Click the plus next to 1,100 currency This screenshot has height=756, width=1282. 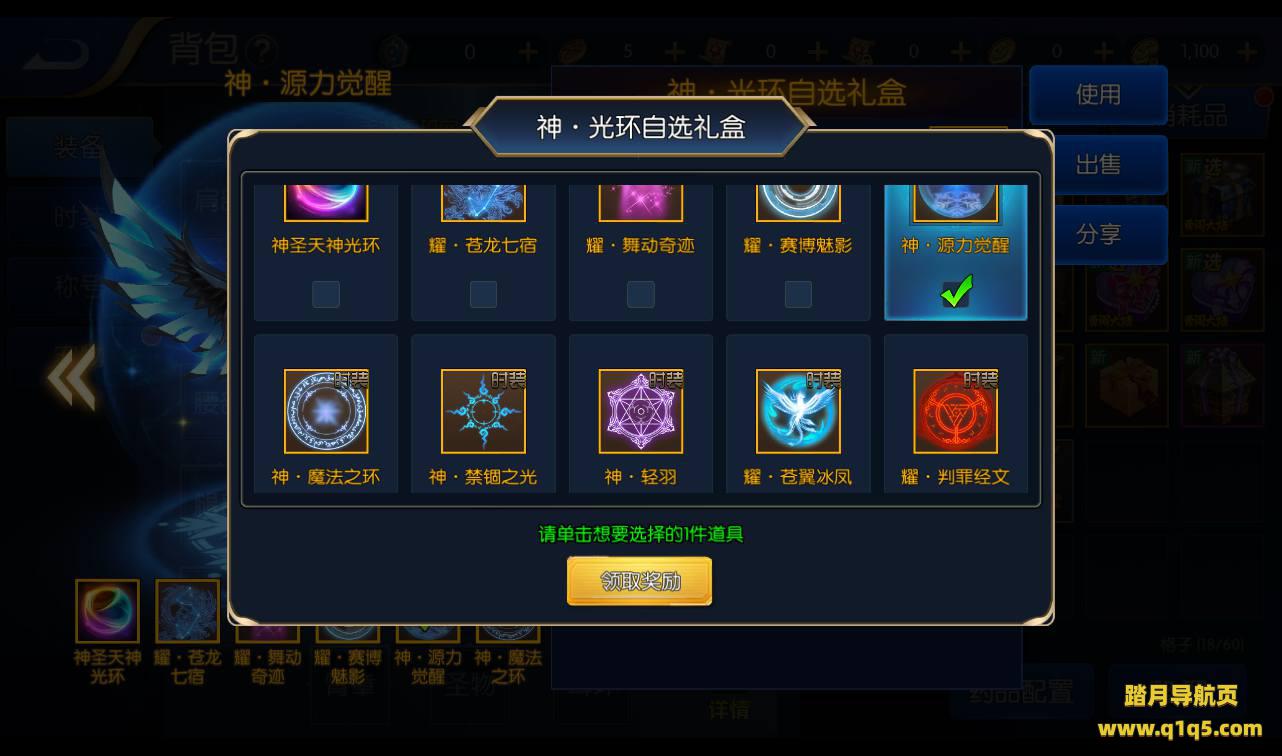pos(1246,51)
